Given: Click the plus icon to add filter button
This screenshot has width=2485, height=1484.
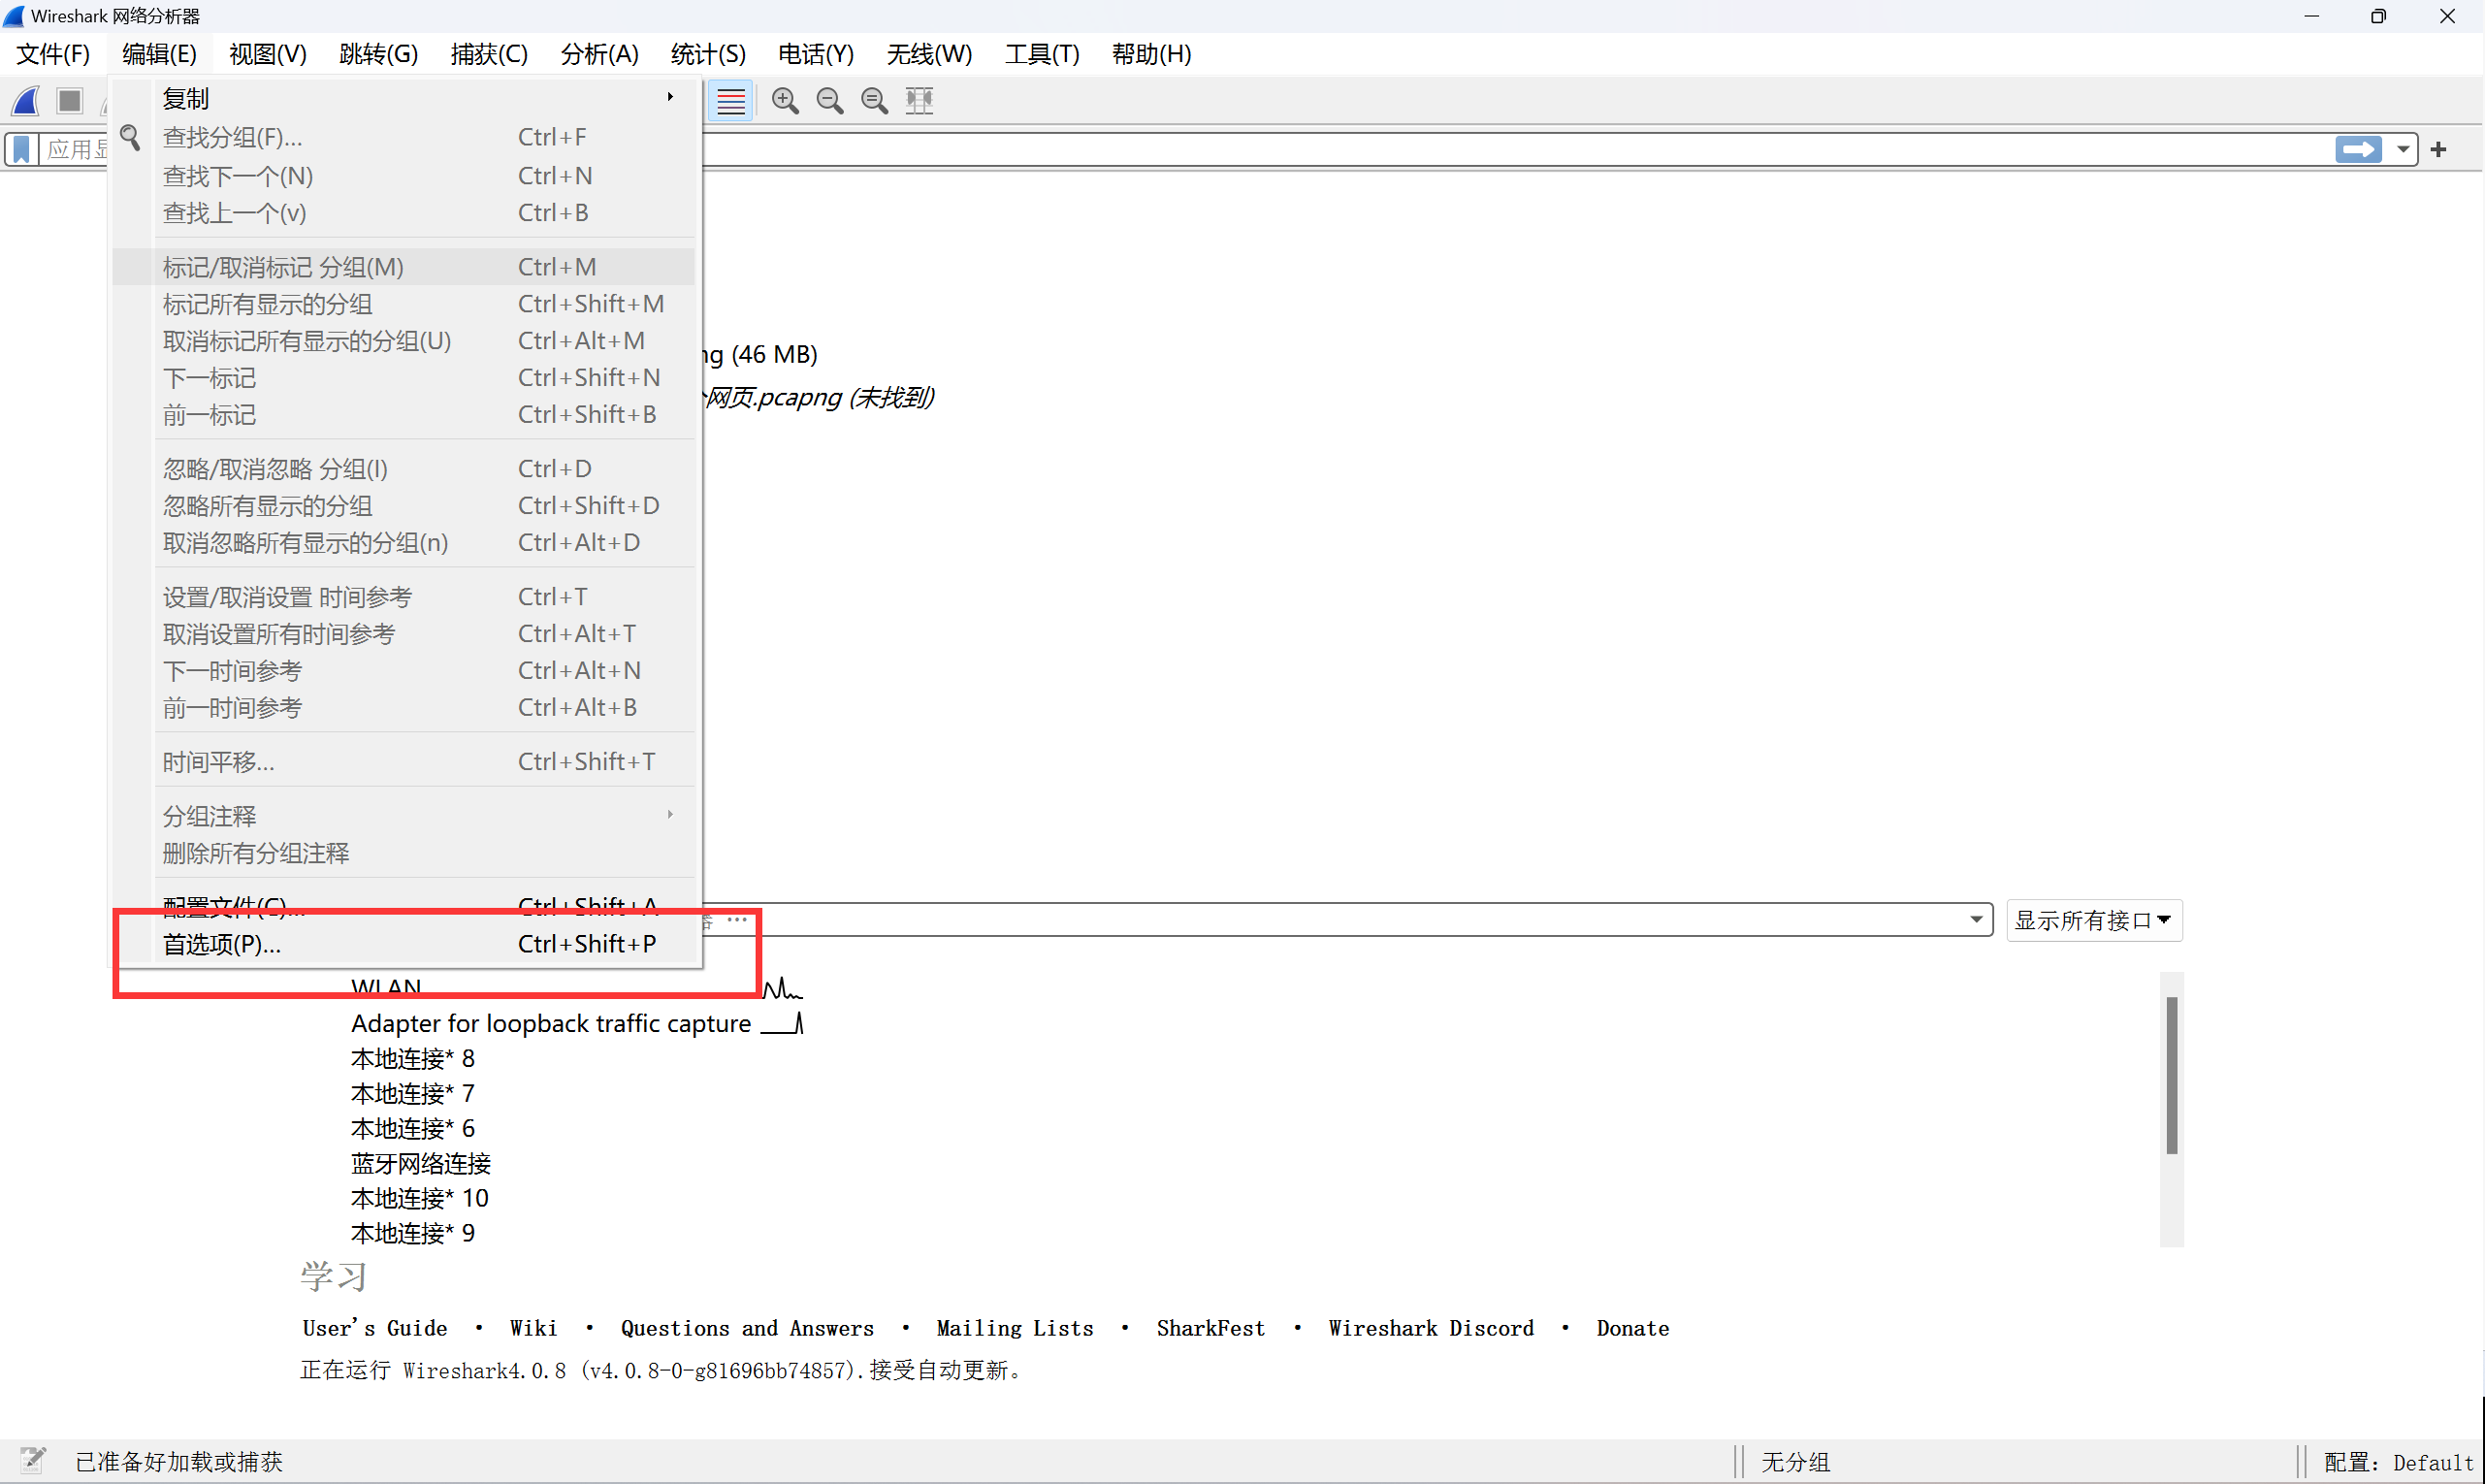Looking at the screenshot, I should pyautogui.click(x=2438, y=148).
